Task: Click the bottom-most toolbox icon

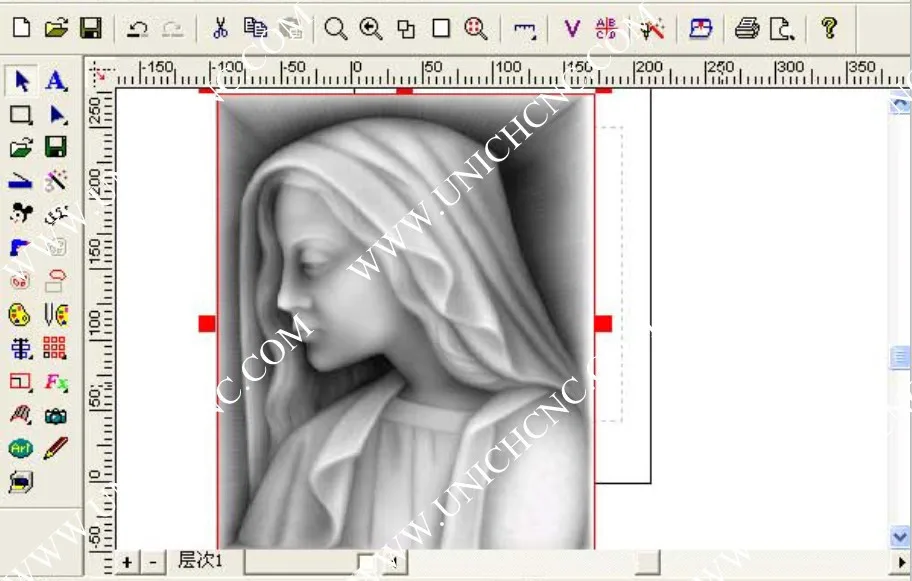Action: point(21,482)
